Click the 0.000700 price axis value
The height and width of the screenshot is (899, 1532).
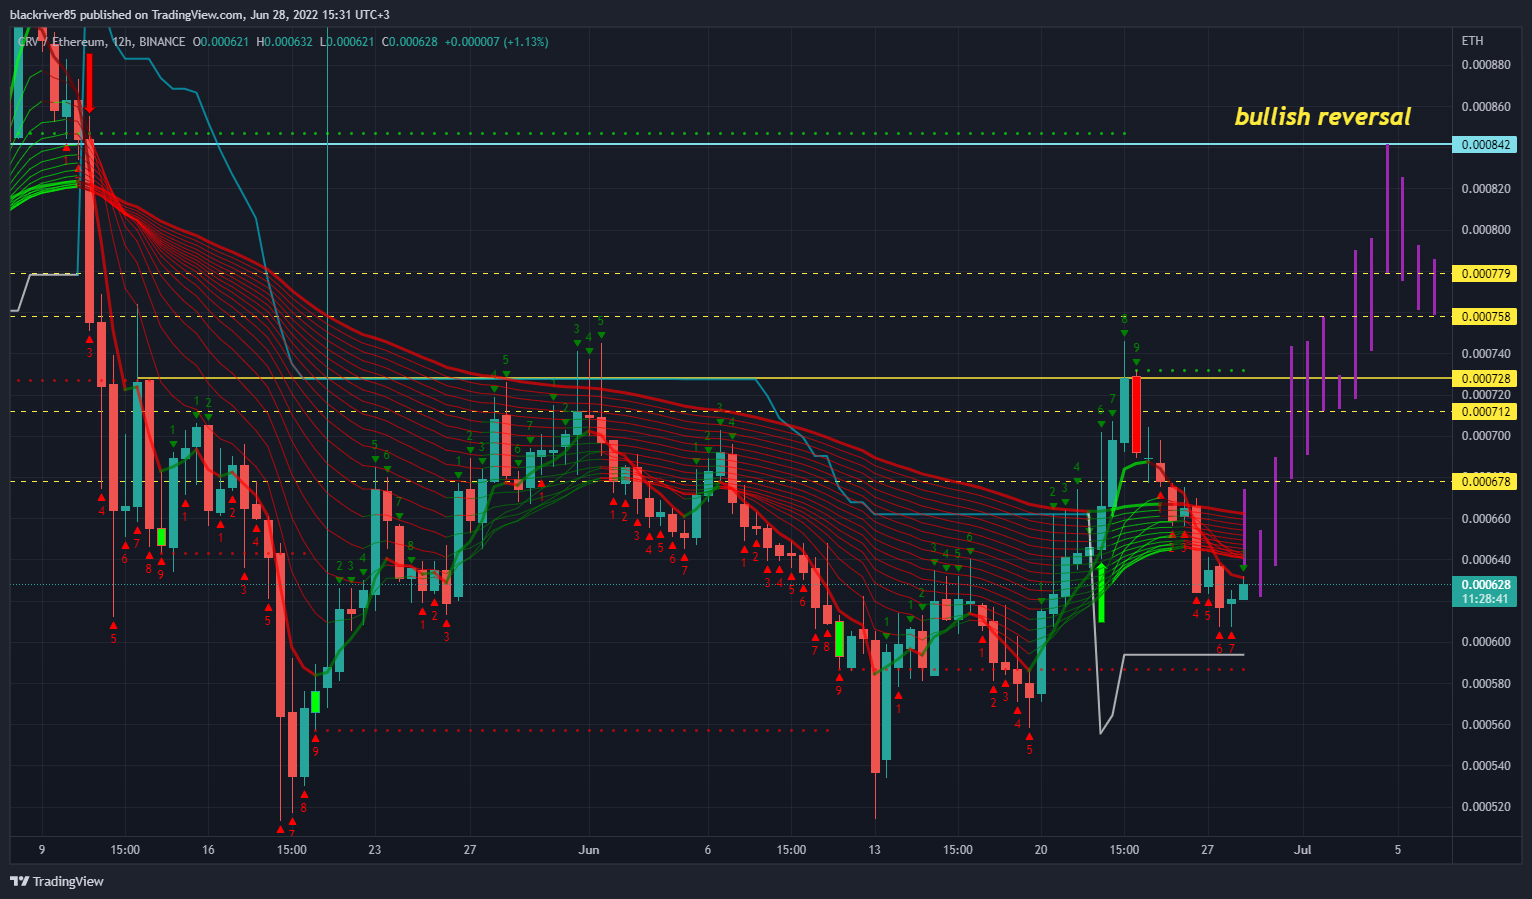pos(1485,436)
